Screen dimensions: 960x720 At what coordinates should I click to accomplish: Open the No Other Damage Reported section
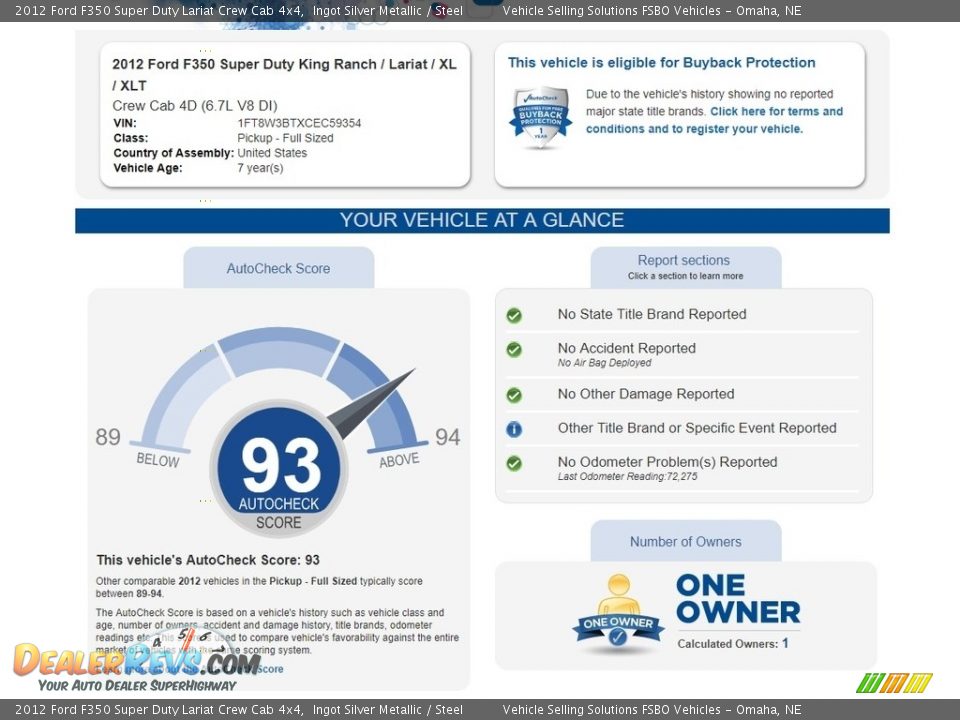(646, 394)
